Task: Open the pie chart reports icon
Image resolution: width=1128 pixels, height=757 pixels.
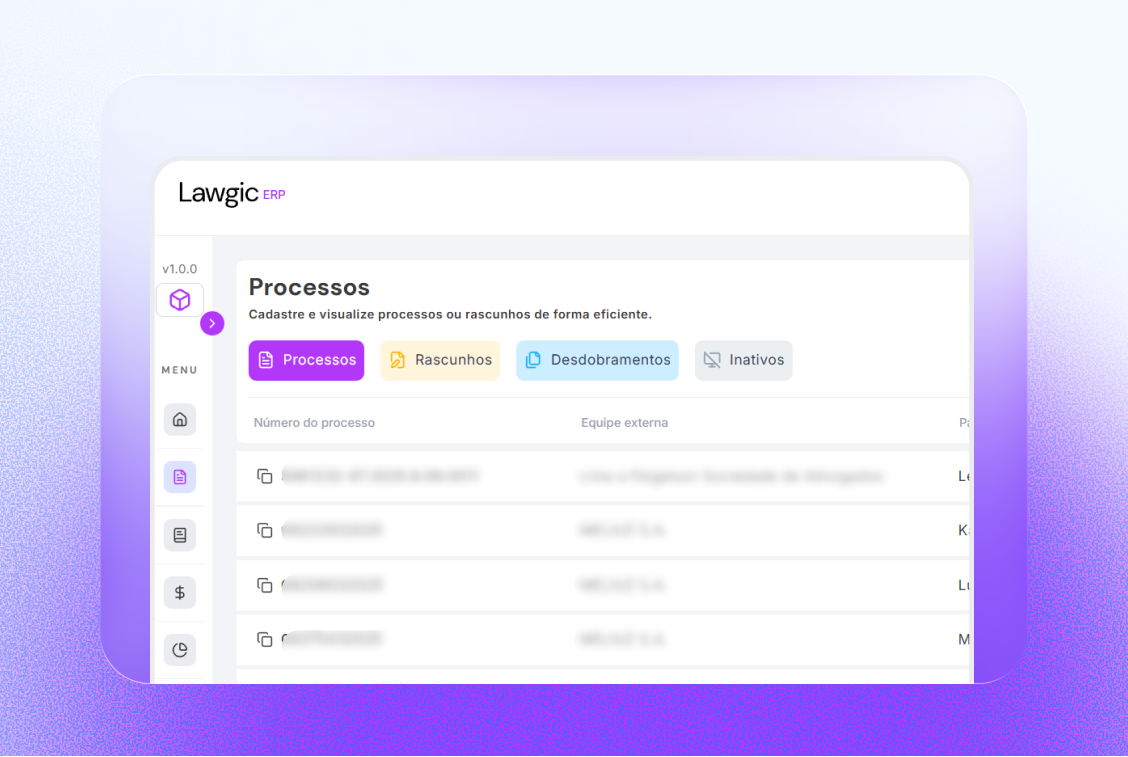Action: (x=180, y=650)
